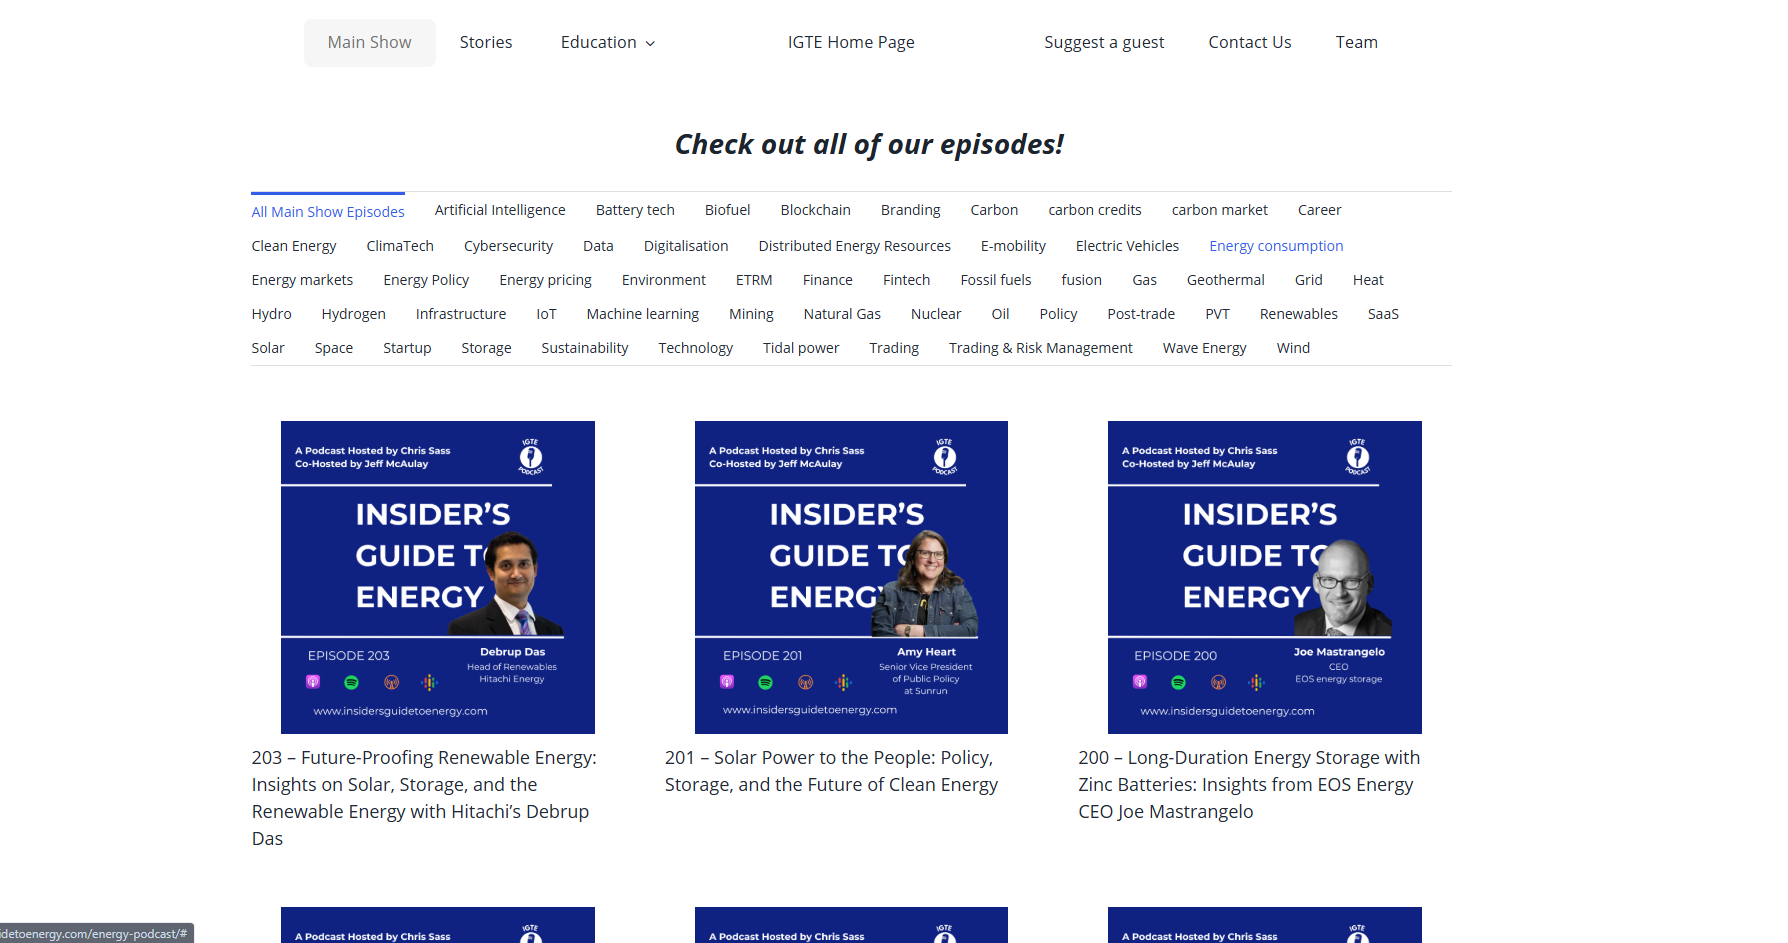This screenshot has height=943, width=1788.
Task: Show Hydrogen episodes
Action: coord(353,314)
